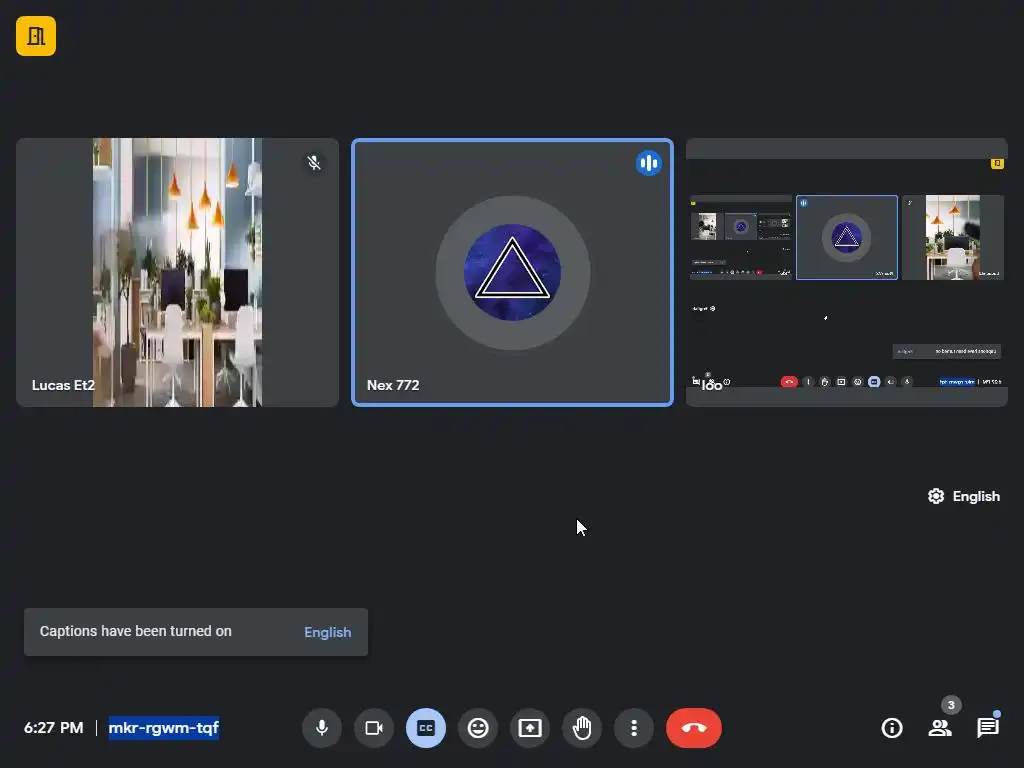1024x768 pixels.
Task: Select the Nex 772 avatar tile
Action: pyautogui.click(x=513, y=272)
